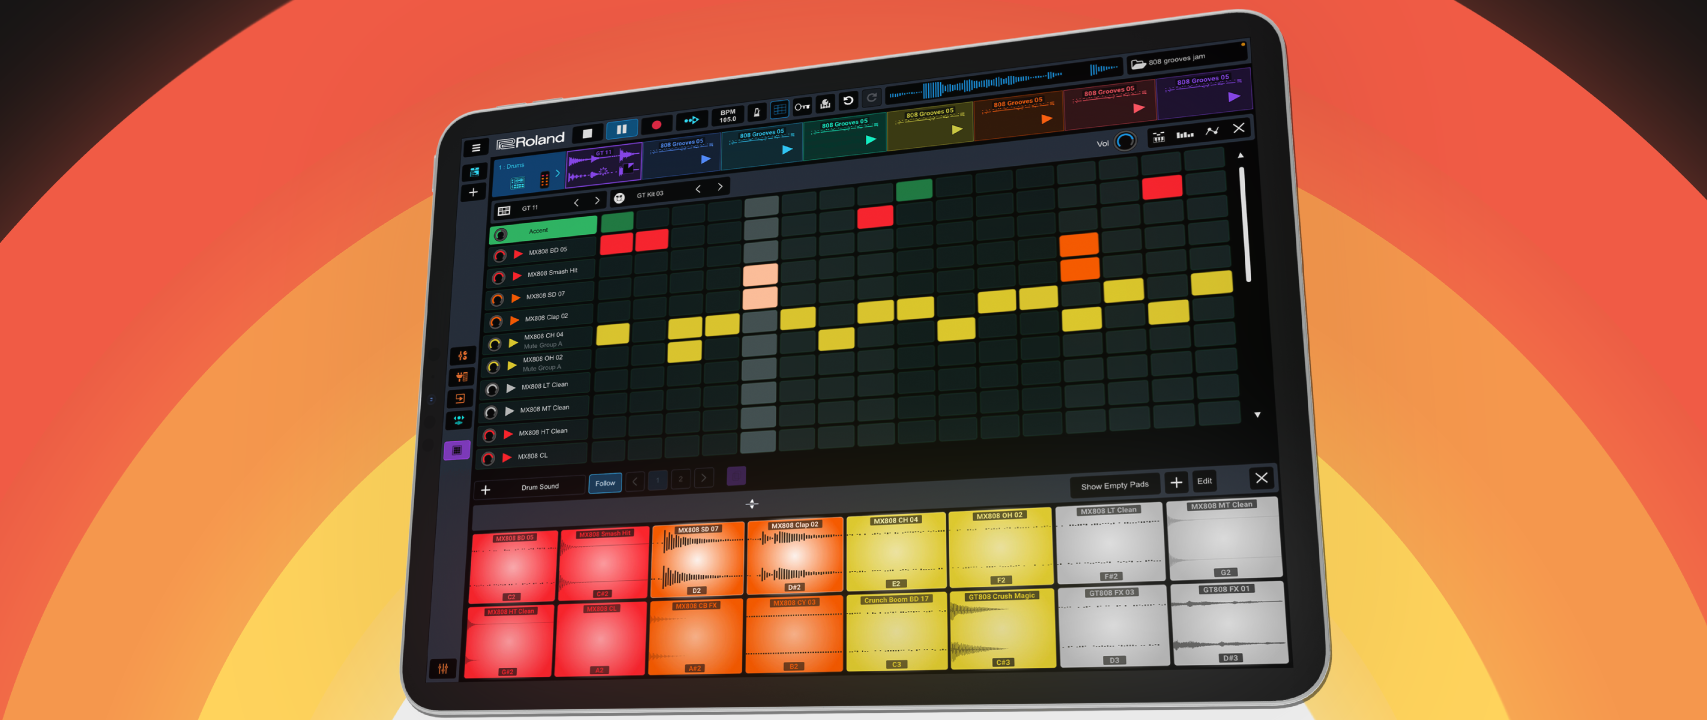Click the Edit pads button

click(1205, 481)
